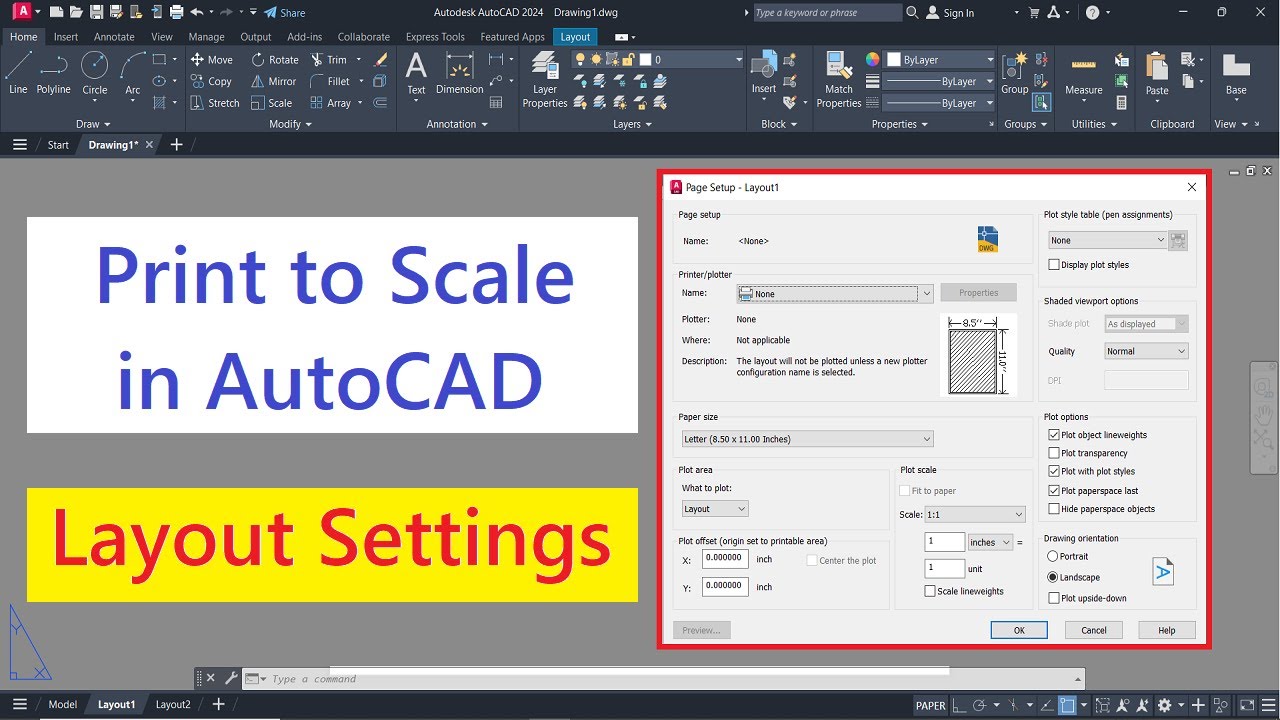Open the Annotate ribbon tab
Screen dimensions: 1280x720
[x=114, y=37]
